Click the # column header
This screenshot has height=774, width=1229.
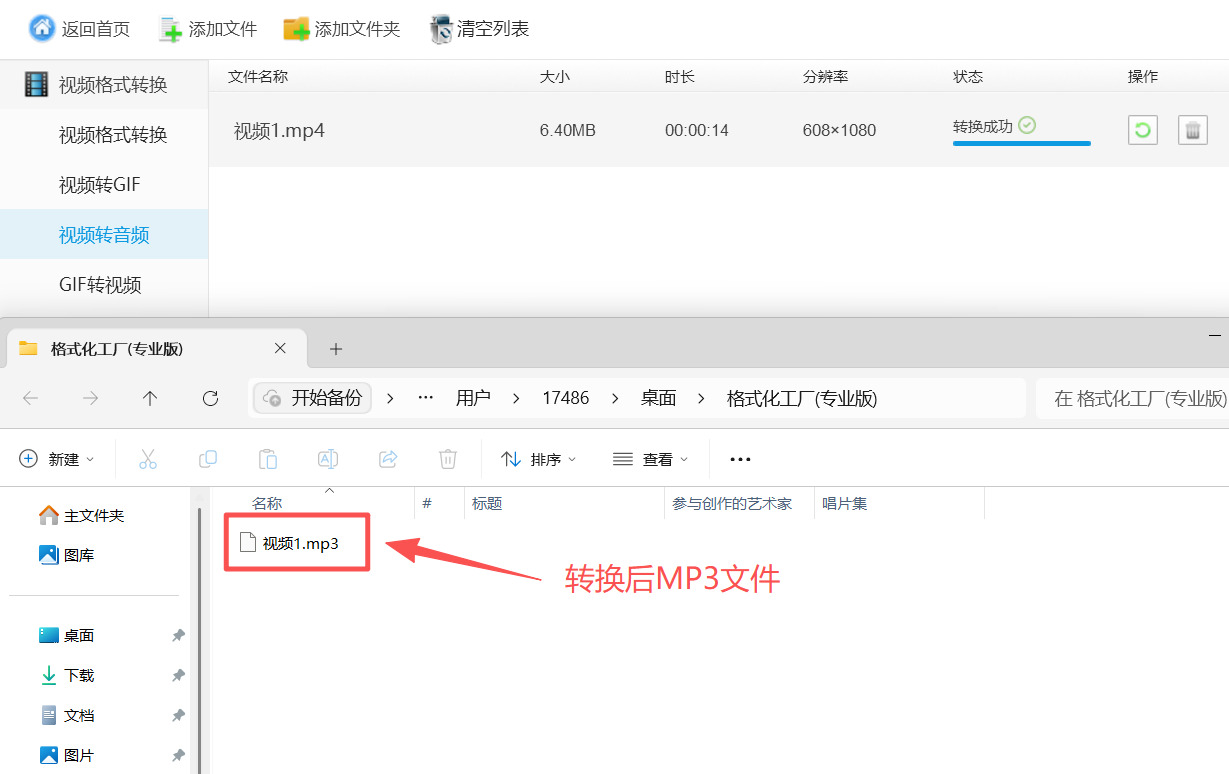(x=427, y=504)
